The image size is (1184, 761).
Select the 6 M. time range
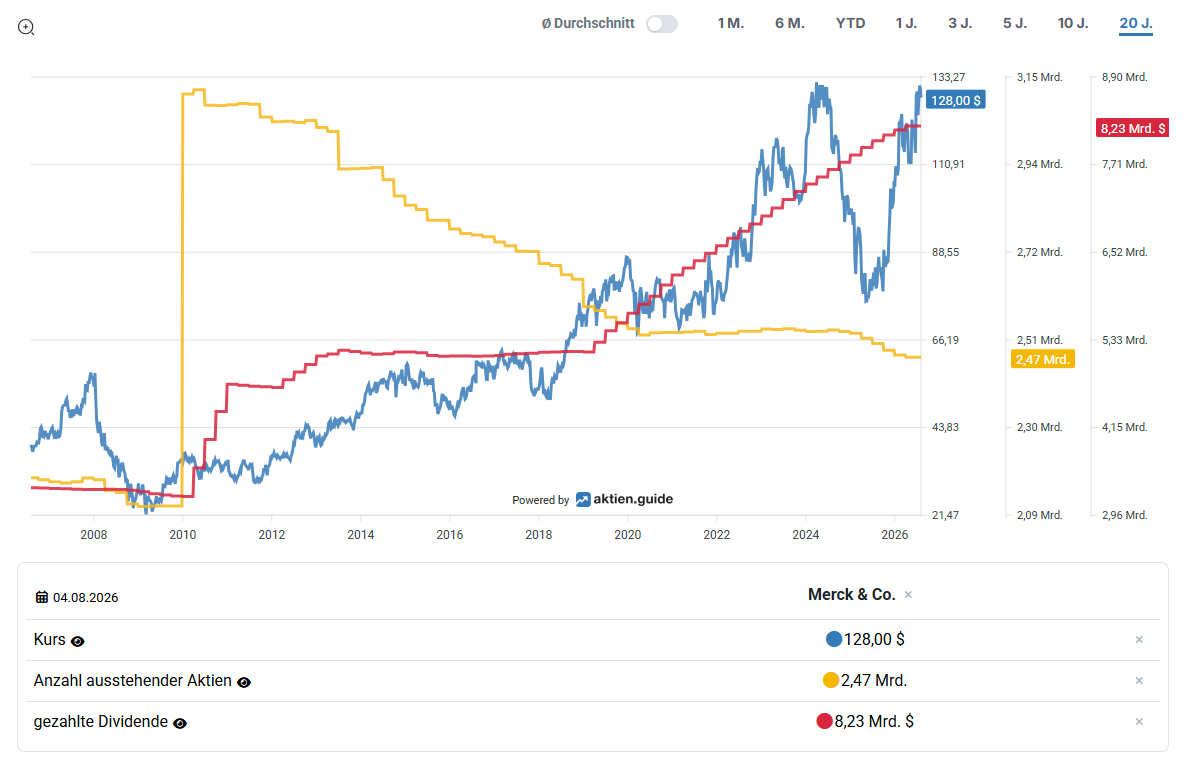click(x=790, y=23)
